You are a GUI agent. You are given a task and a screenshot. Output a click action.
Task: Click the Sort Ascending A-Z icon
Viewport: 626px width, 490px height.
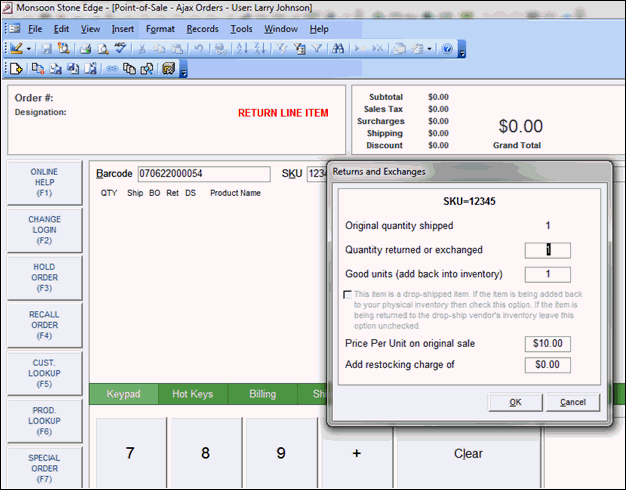[242, 49]
